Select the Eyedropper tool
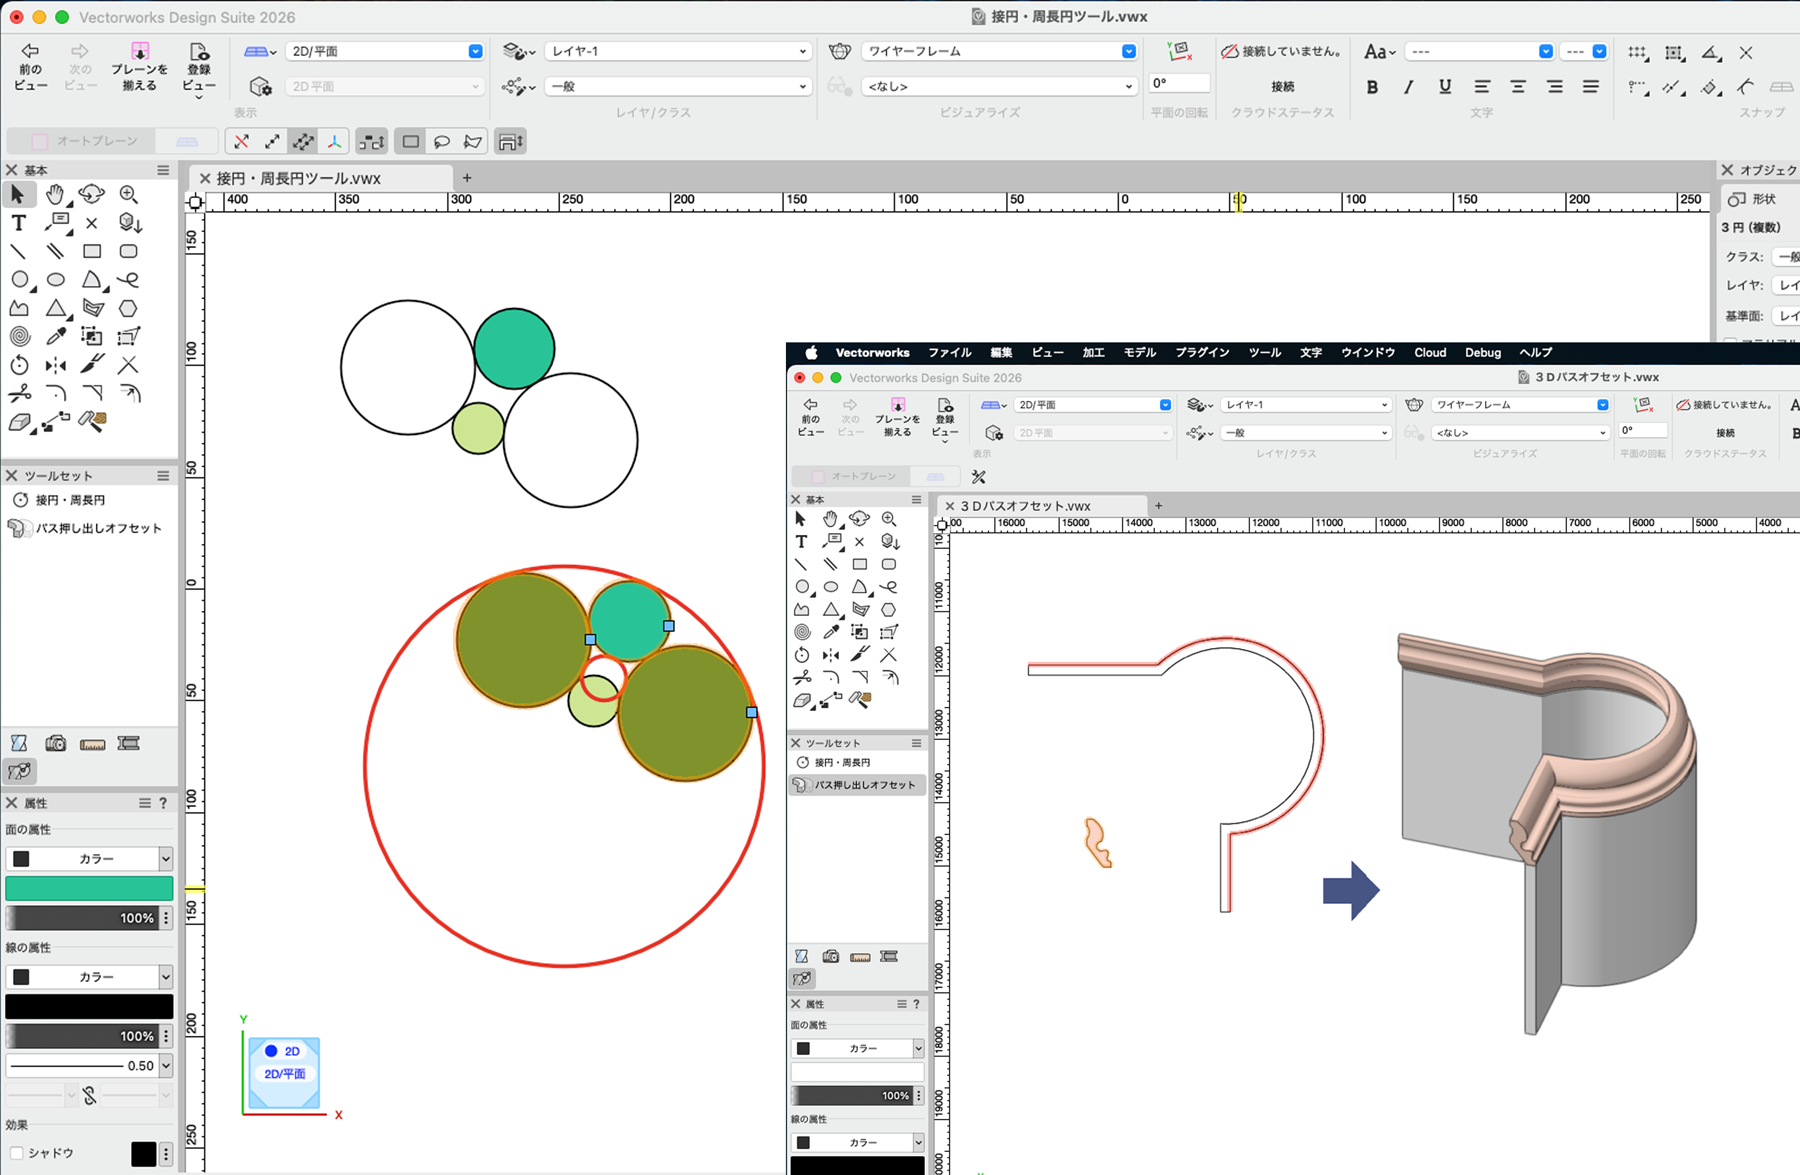The height and width of the screenshot is (1175, 1800). (x=56, y=337)
